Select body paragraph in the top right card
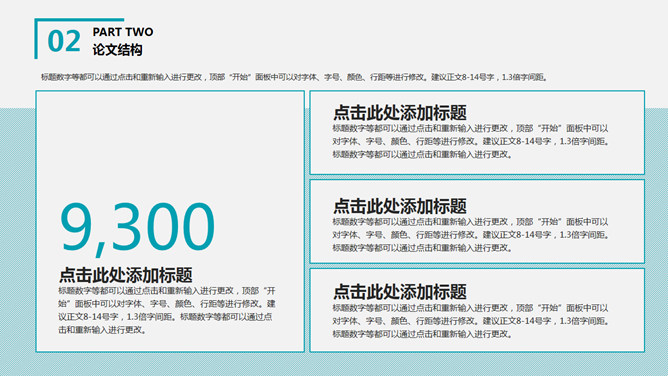The height and width of the screenshot is (376, 668). coord(471,141)
